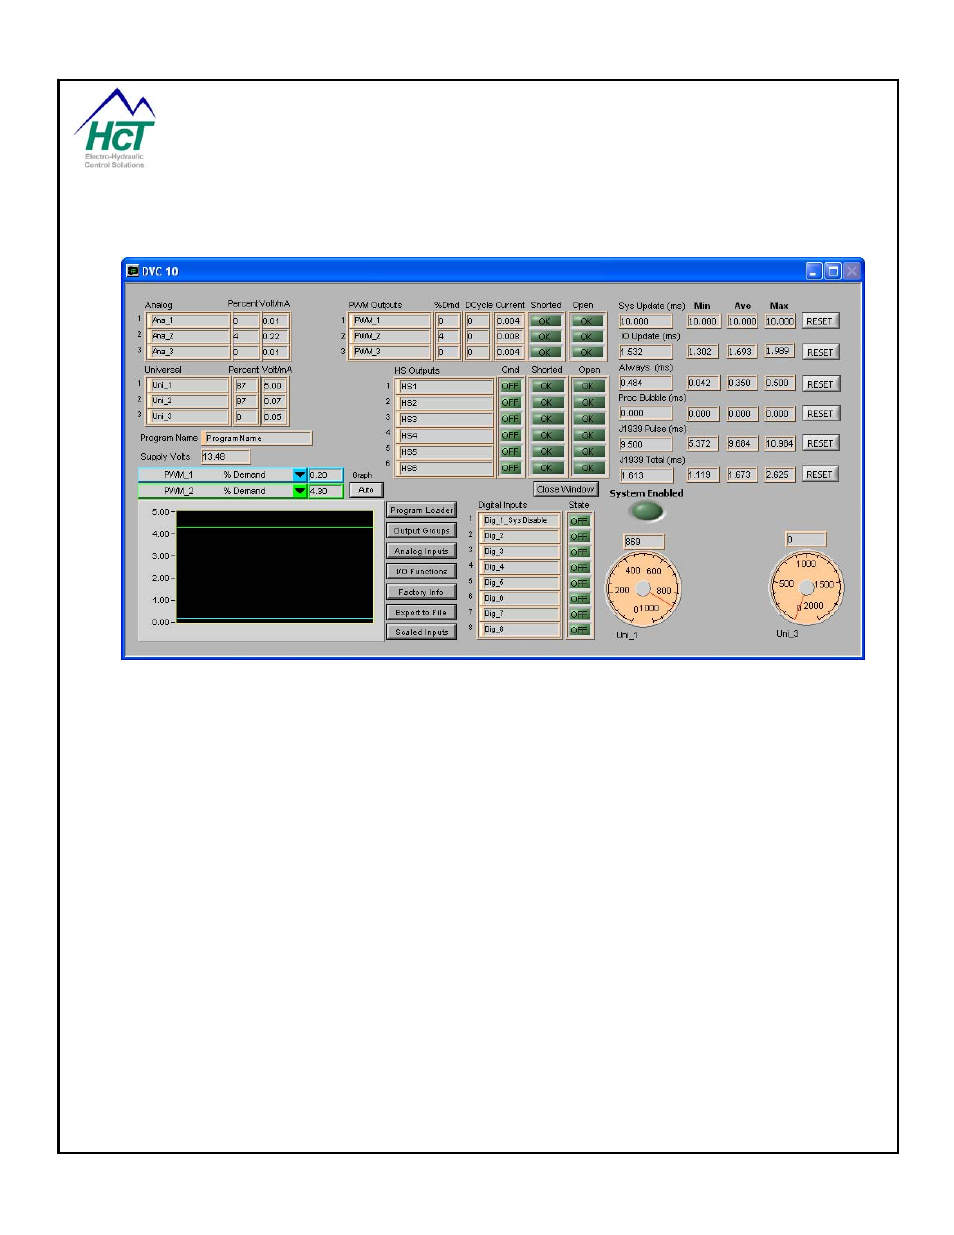The width and height of the screenshot is (954, 1235).
Task: Click the PWM_2 demand value 4.30
Action: tap(325, 491)
